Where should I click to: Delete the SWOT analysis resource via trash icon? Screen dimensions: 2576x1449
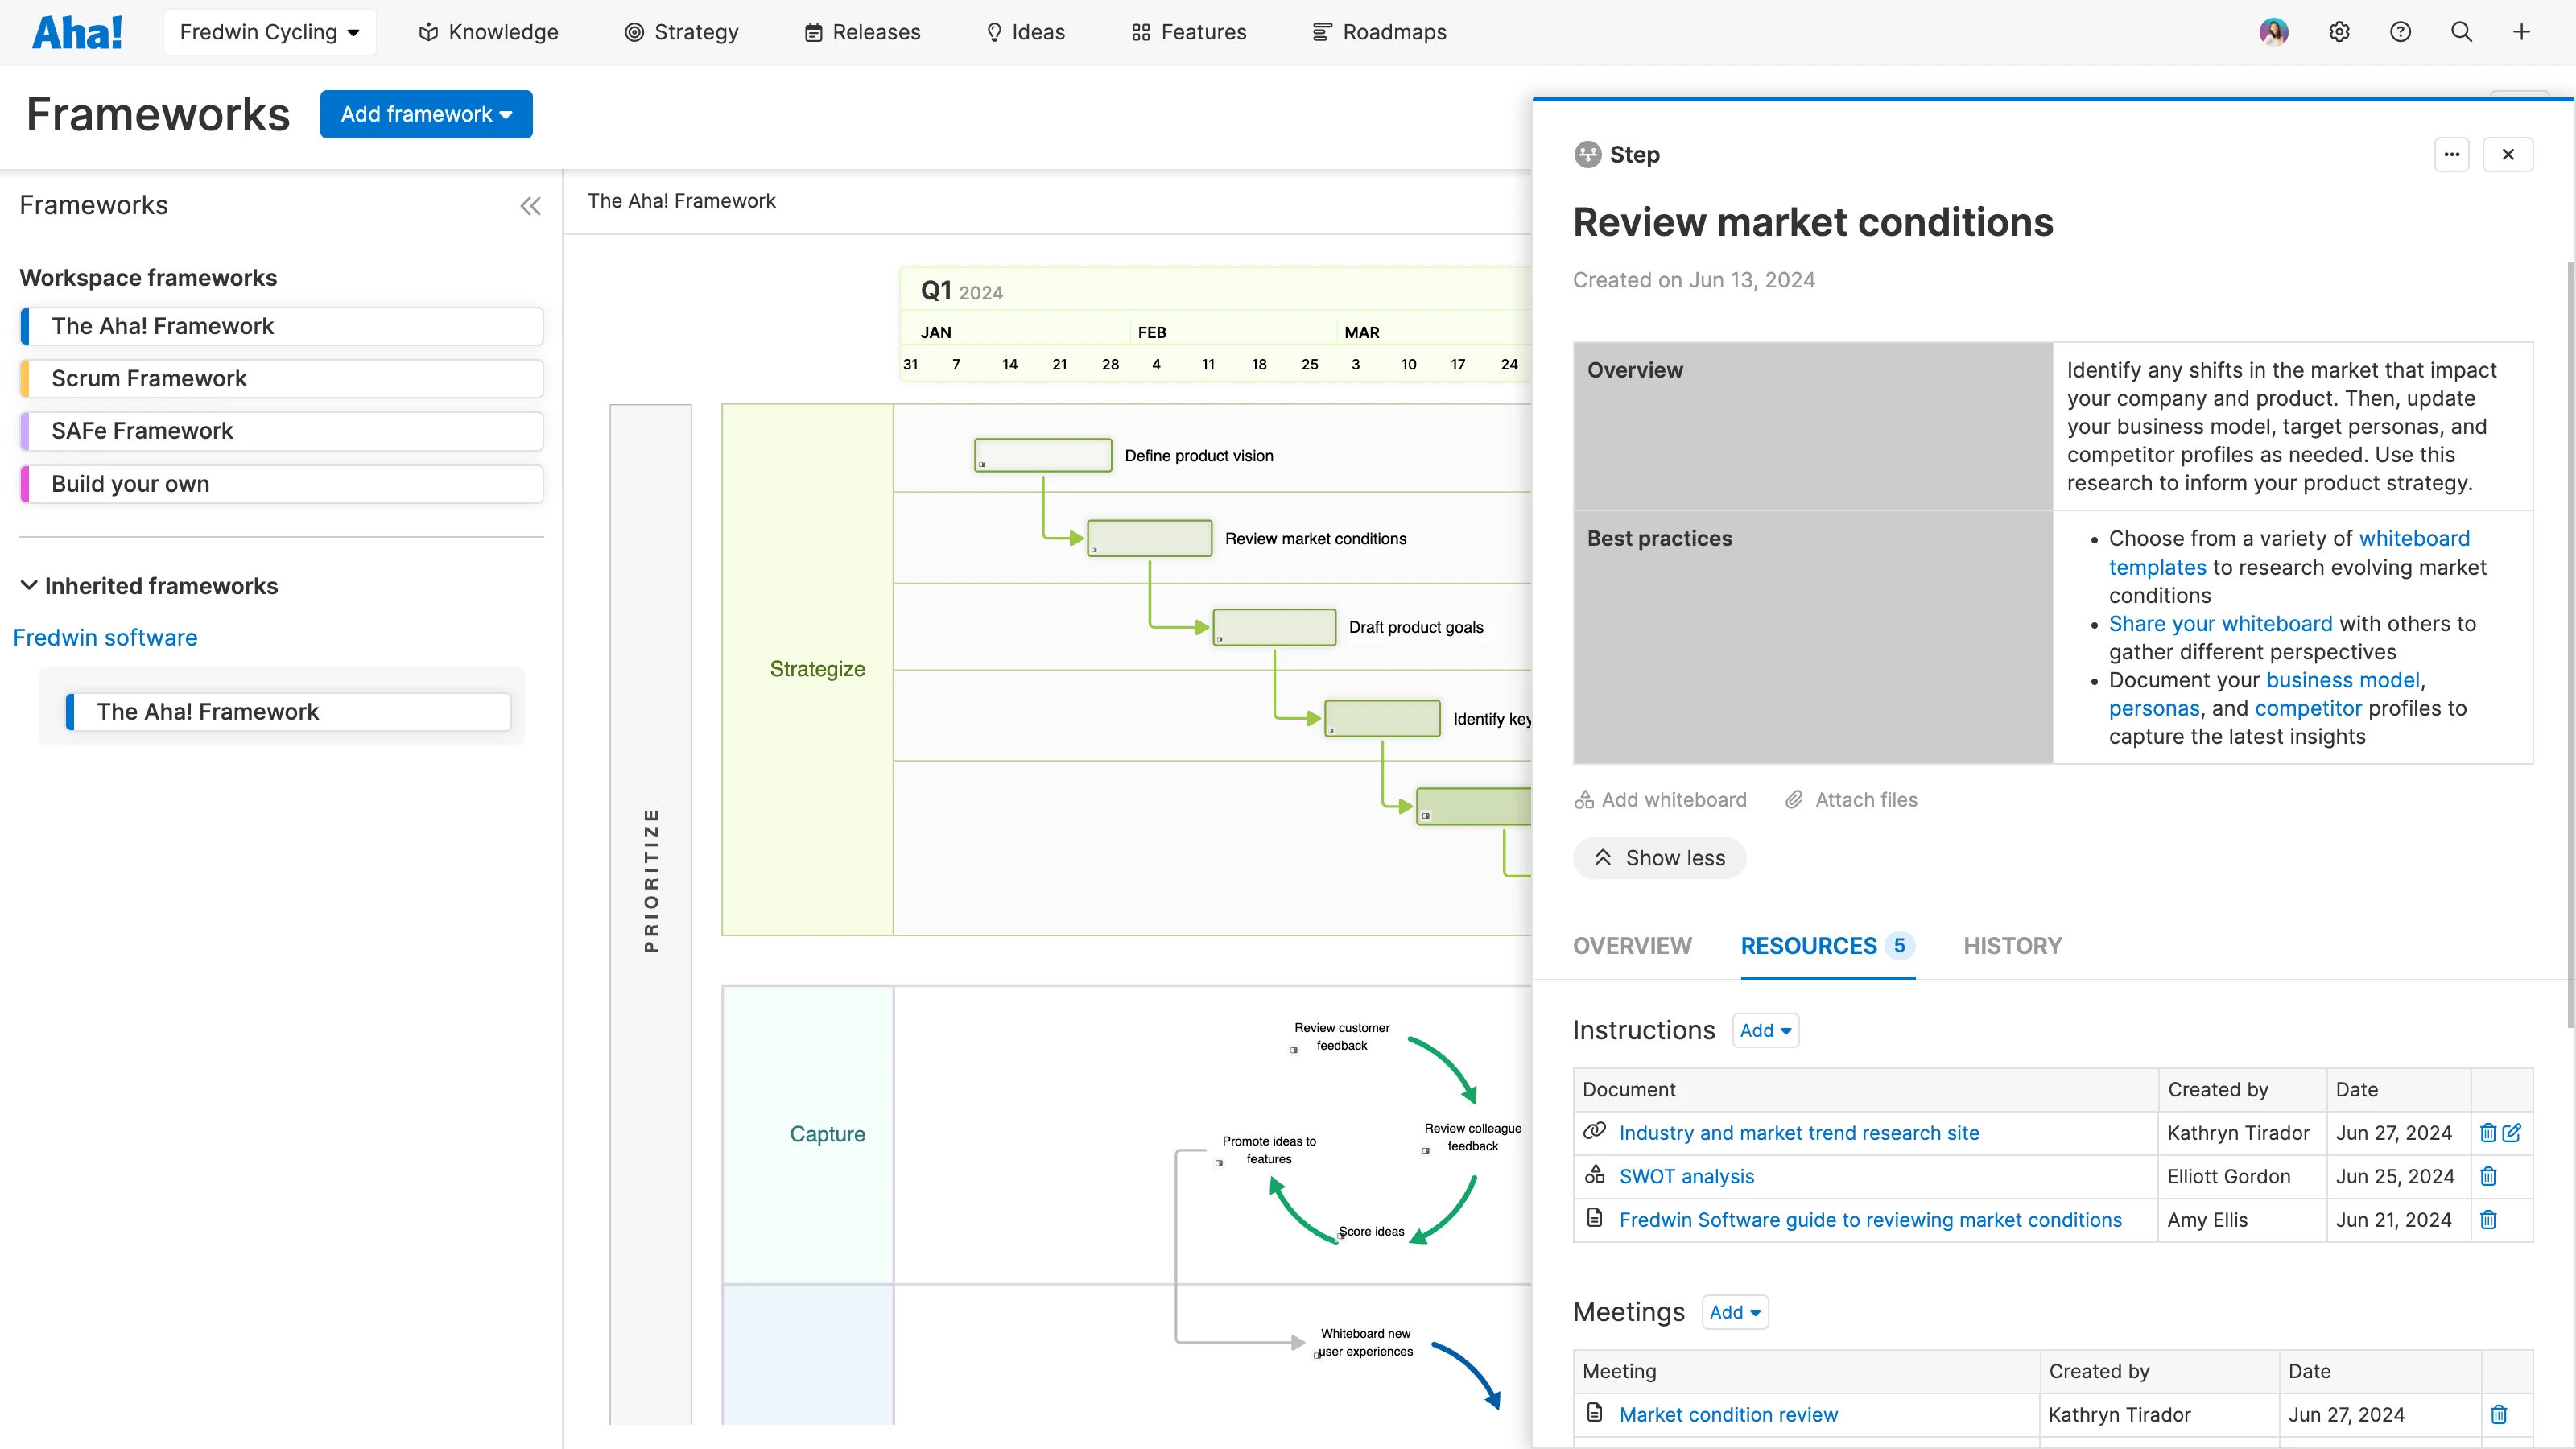pos(2489,1176)
